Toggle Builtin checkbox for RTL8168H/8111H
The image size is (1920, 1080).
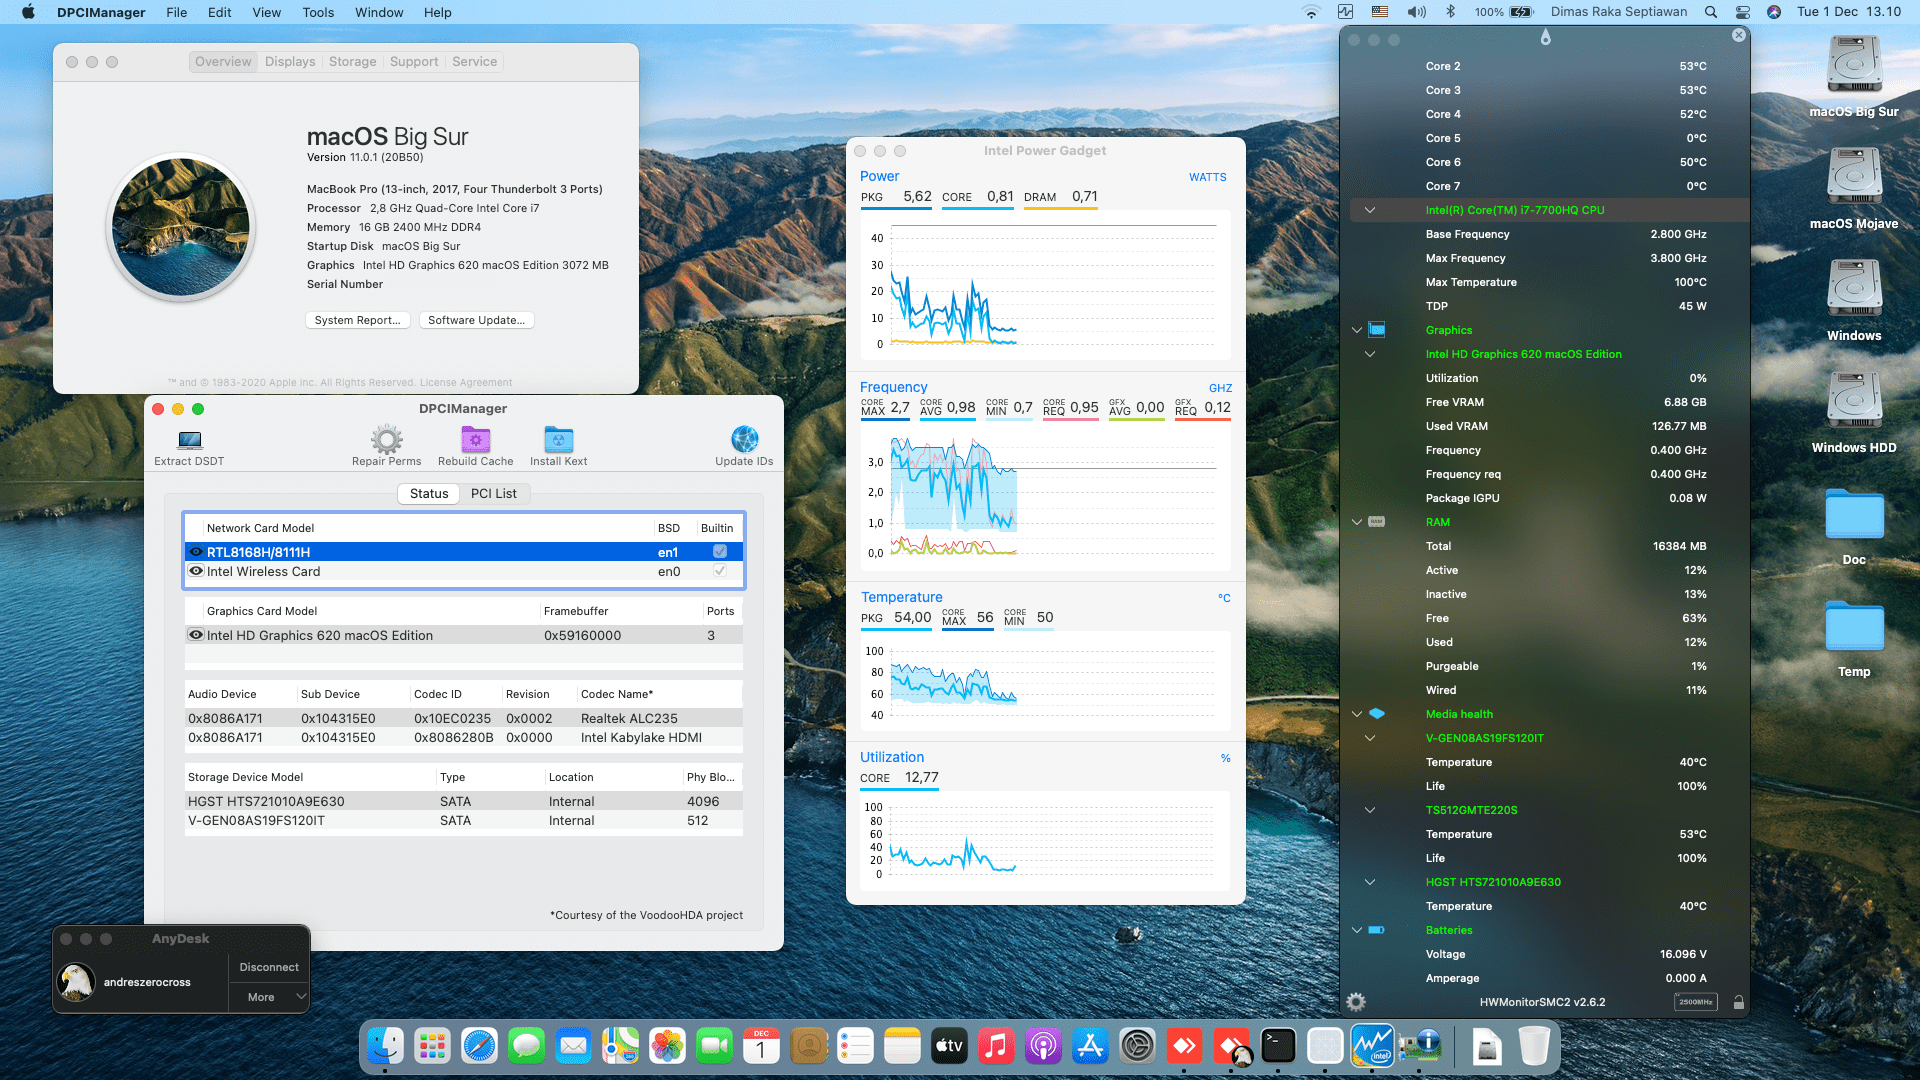coord(720,552)
